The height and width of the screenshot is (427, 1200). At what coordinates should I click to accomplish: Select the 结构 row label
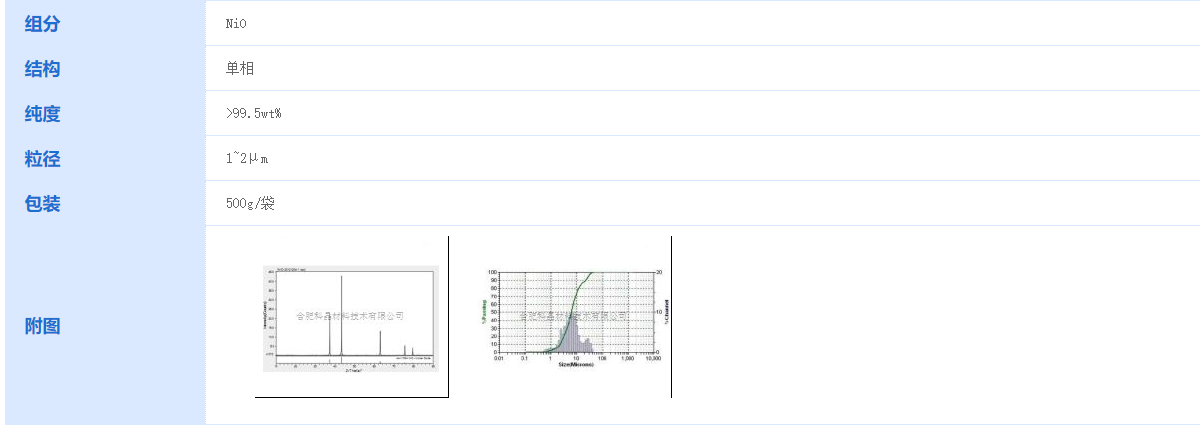(x=43, y=69)
